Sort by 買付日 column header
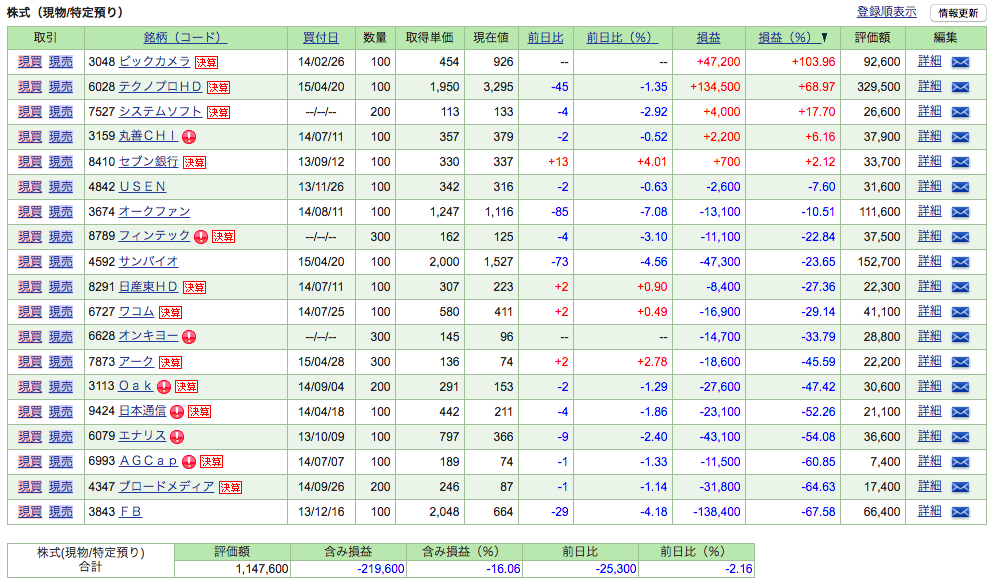 [x=321, y=38]
